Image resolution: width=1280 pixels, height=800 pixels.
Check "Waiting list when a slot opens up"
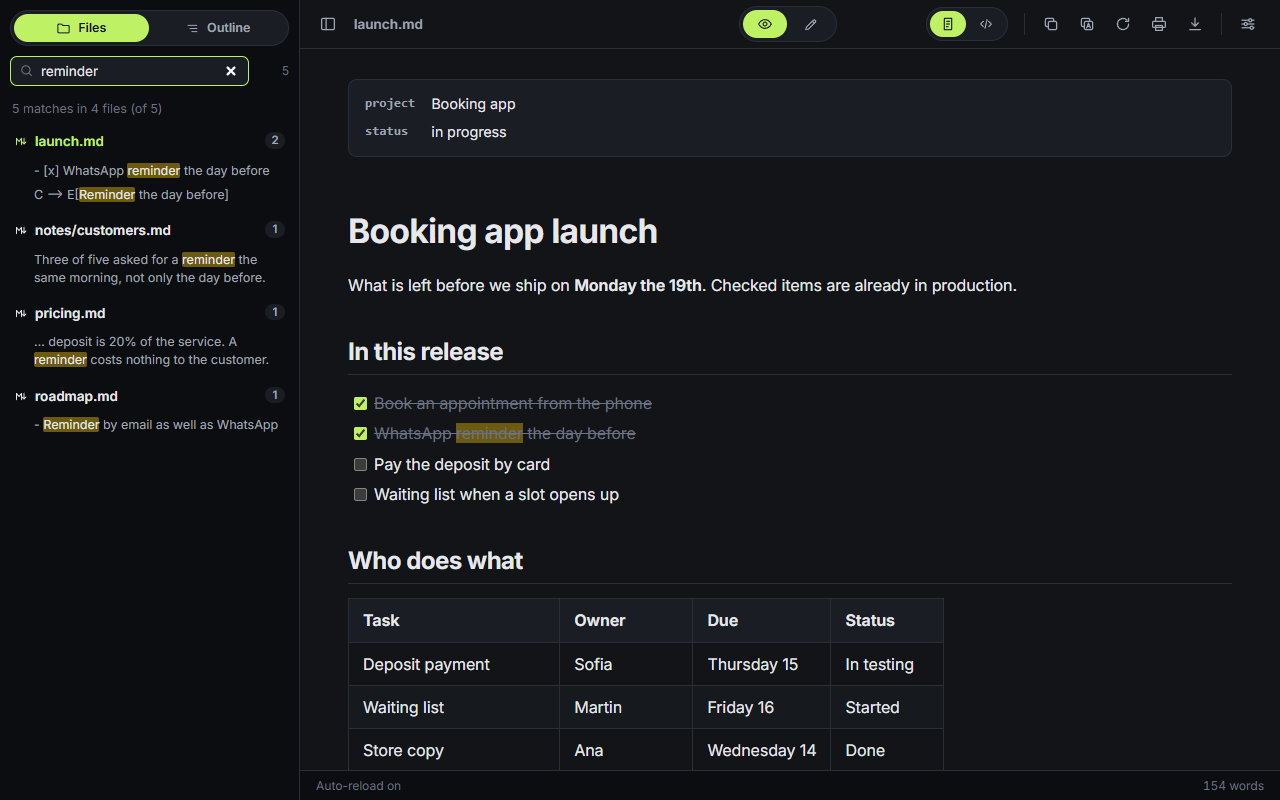click(361, 495)
